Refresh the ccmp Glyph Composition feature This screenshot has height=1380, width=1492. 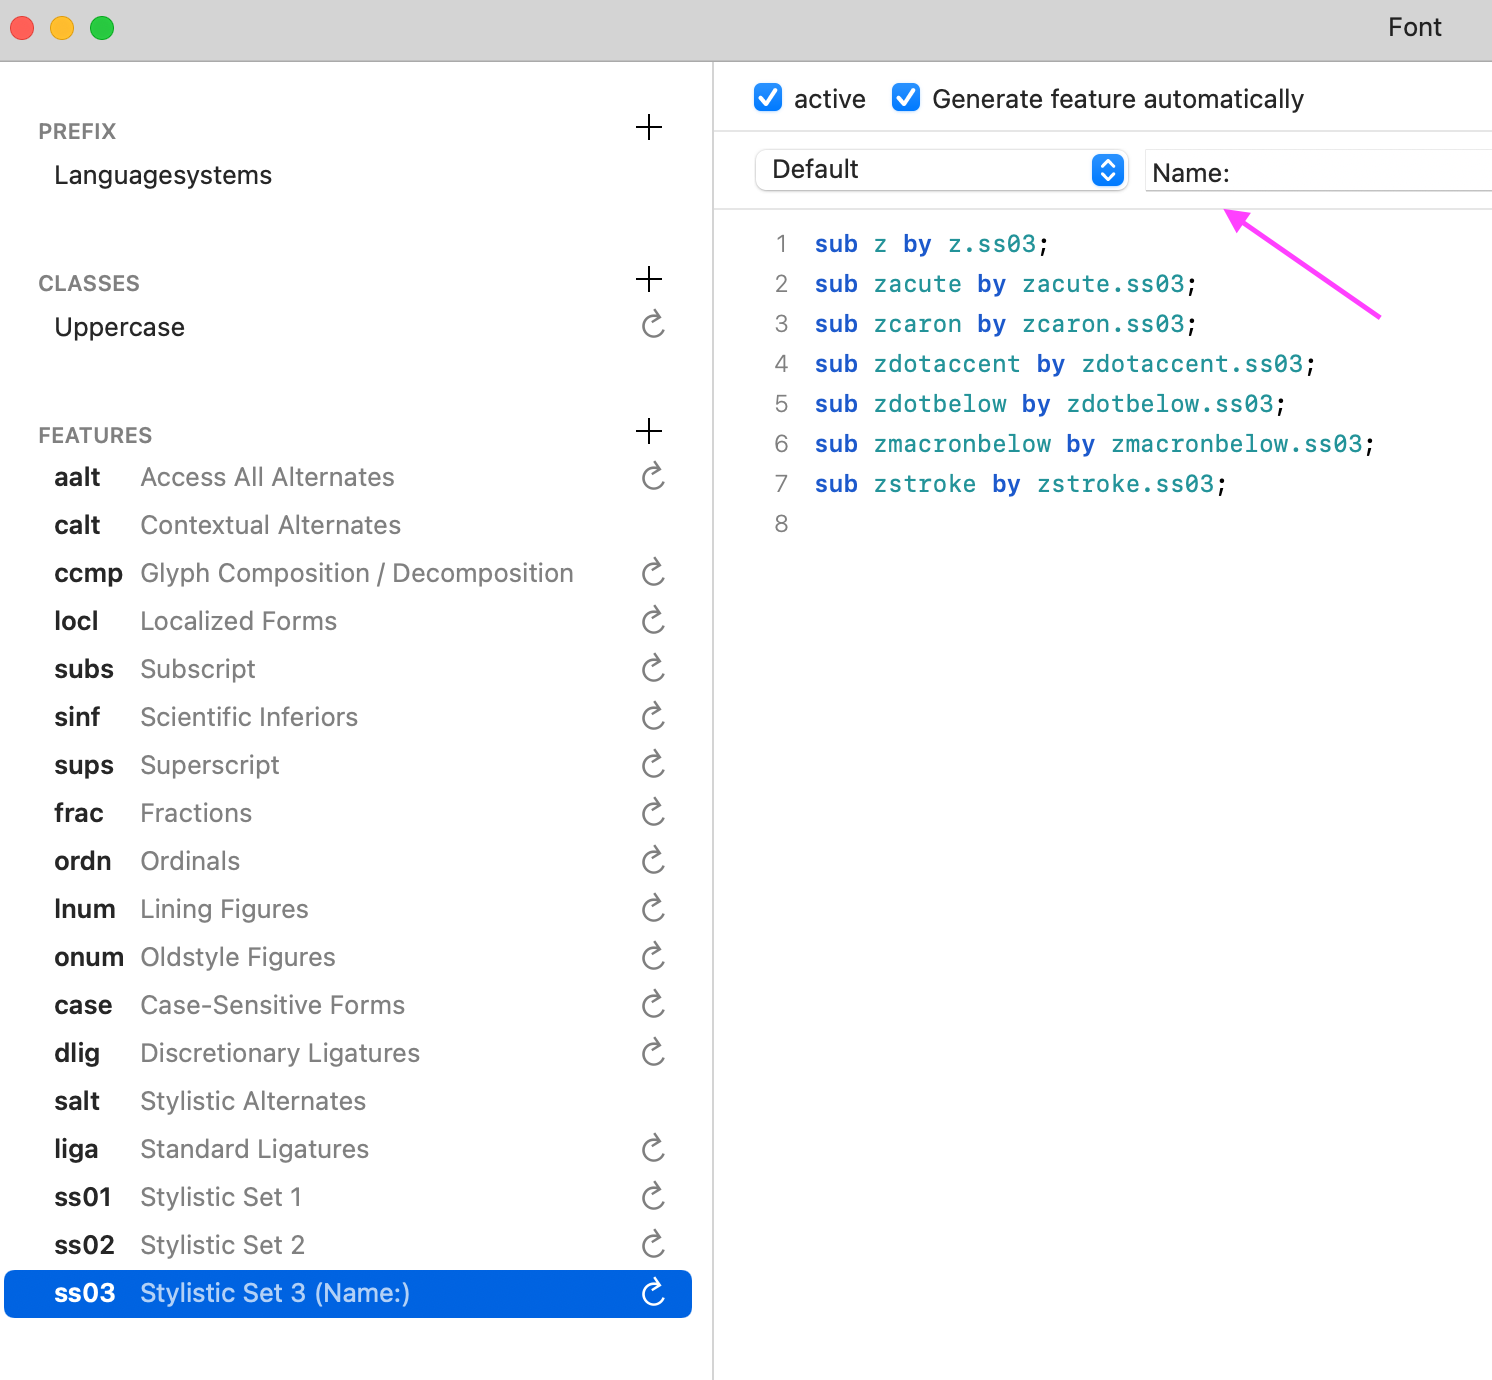point(652,572)
